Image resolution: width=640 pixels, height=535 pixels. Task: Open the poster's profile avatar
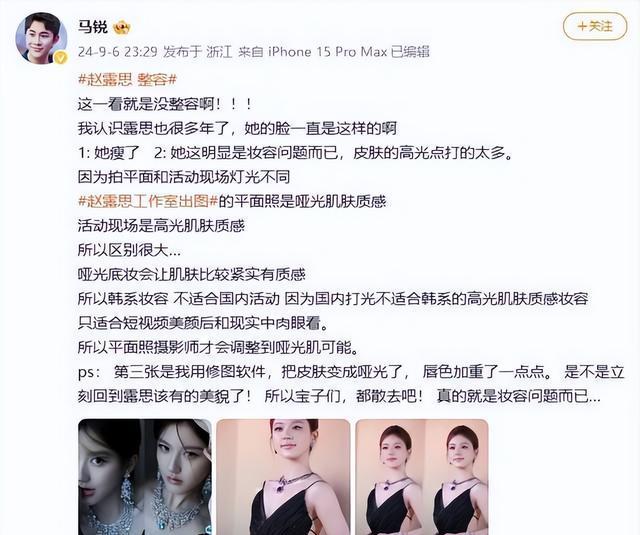click(x=41, y=38)
